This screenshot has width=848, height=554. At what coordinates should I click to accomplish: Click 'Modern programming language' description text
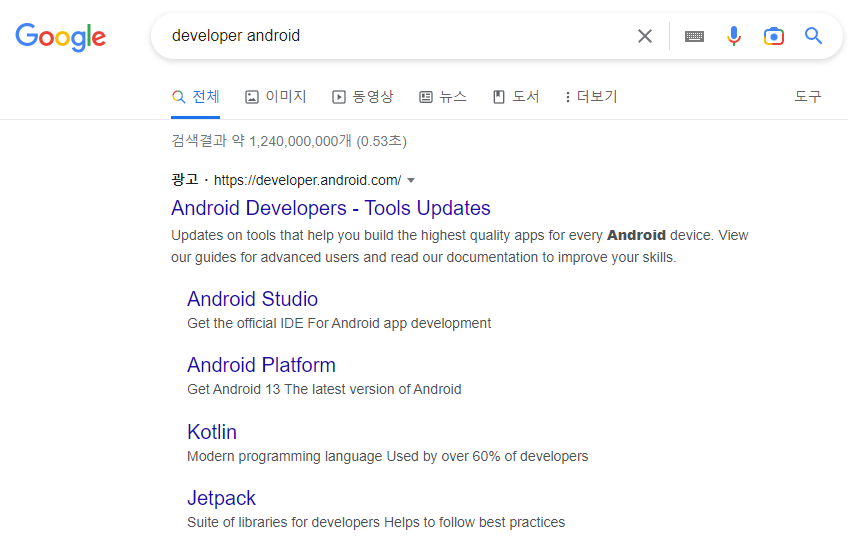[x=388, y=457]
